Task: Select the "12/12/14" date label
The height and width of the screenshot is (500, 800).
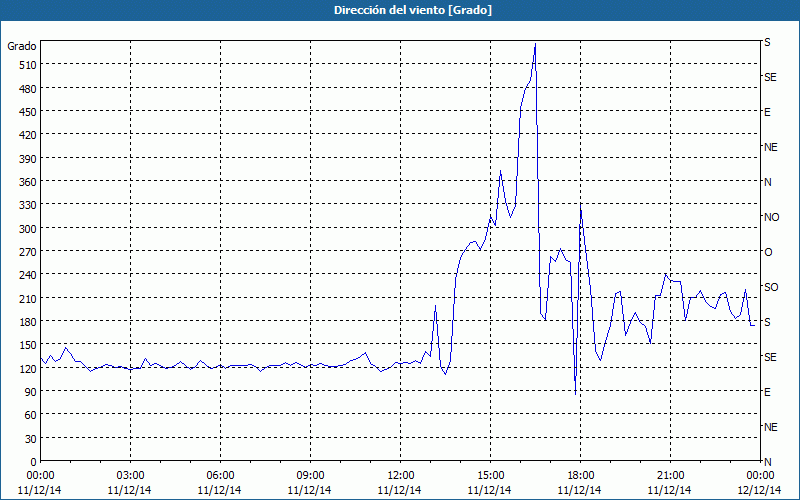Action: [759, 490]
